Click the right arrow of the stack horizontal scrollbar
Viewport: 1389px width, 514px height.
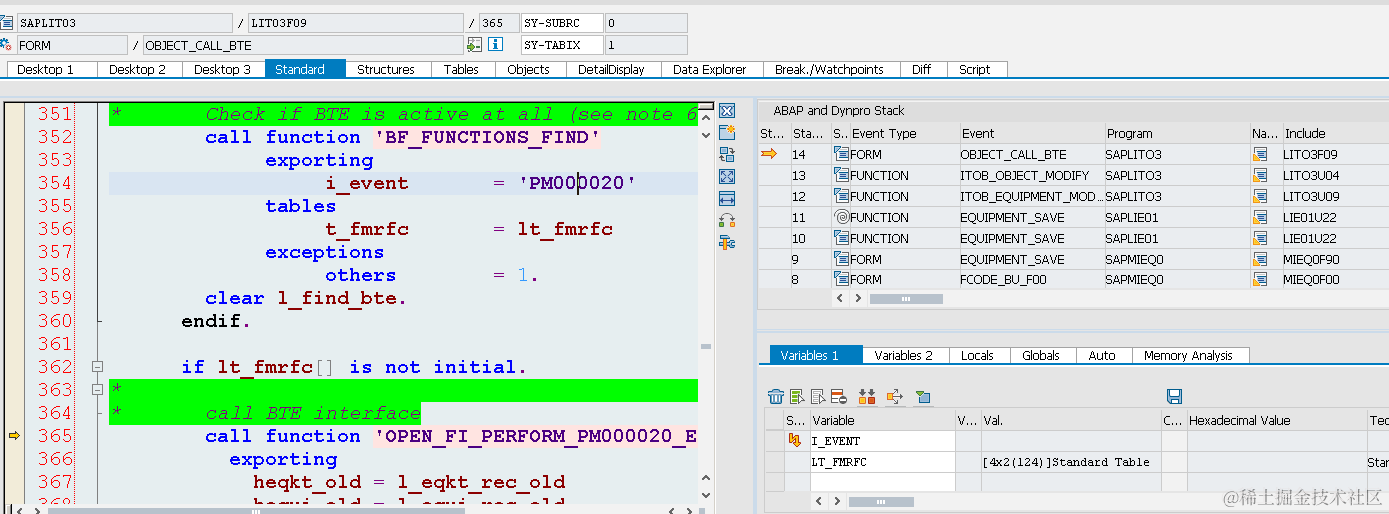pyautogui.click(x=857, y=298)
